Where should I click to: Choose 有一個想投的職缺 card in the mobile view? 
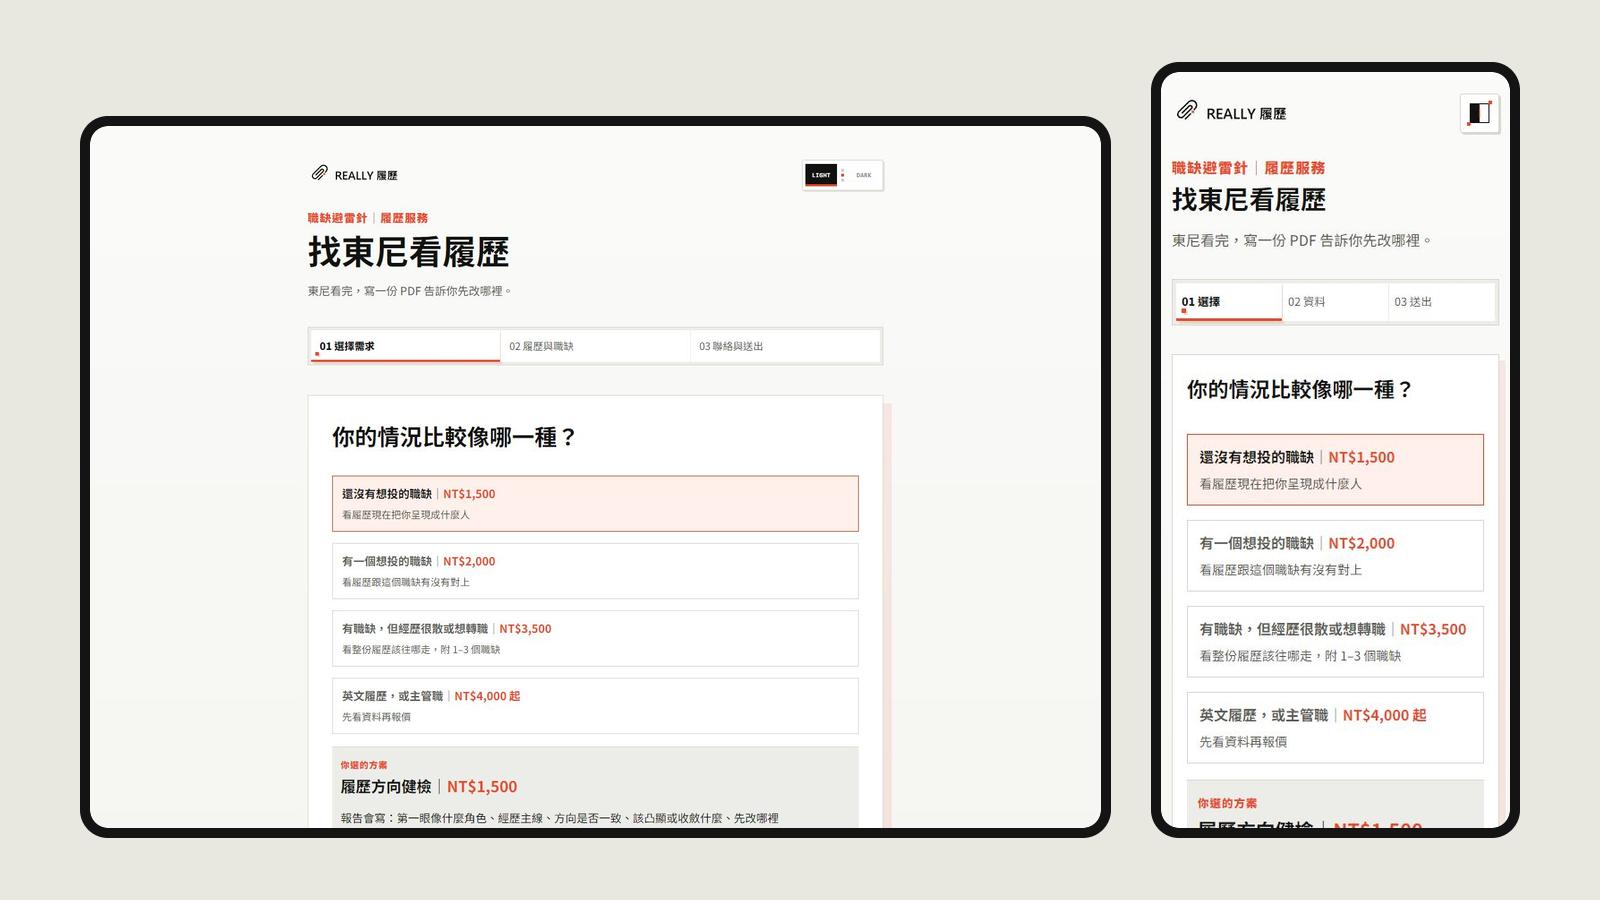click(1335, 555)
